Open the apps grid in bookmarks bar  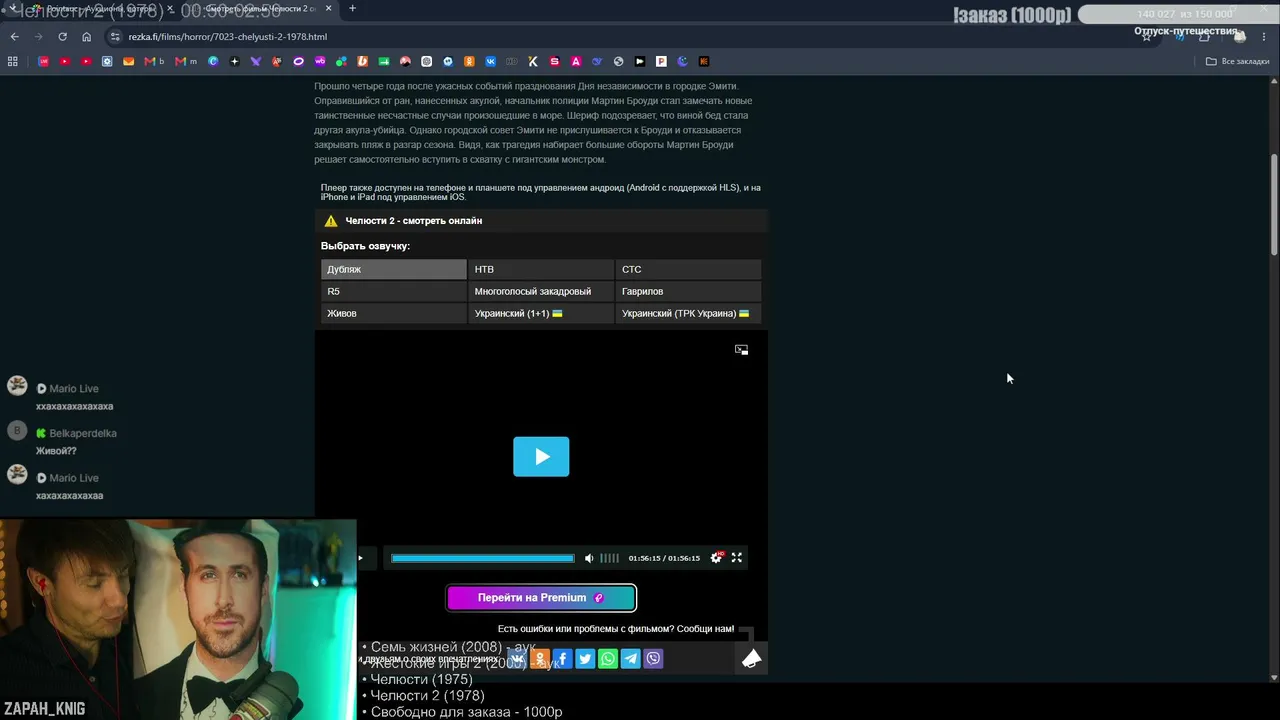[x=13, y=62]
